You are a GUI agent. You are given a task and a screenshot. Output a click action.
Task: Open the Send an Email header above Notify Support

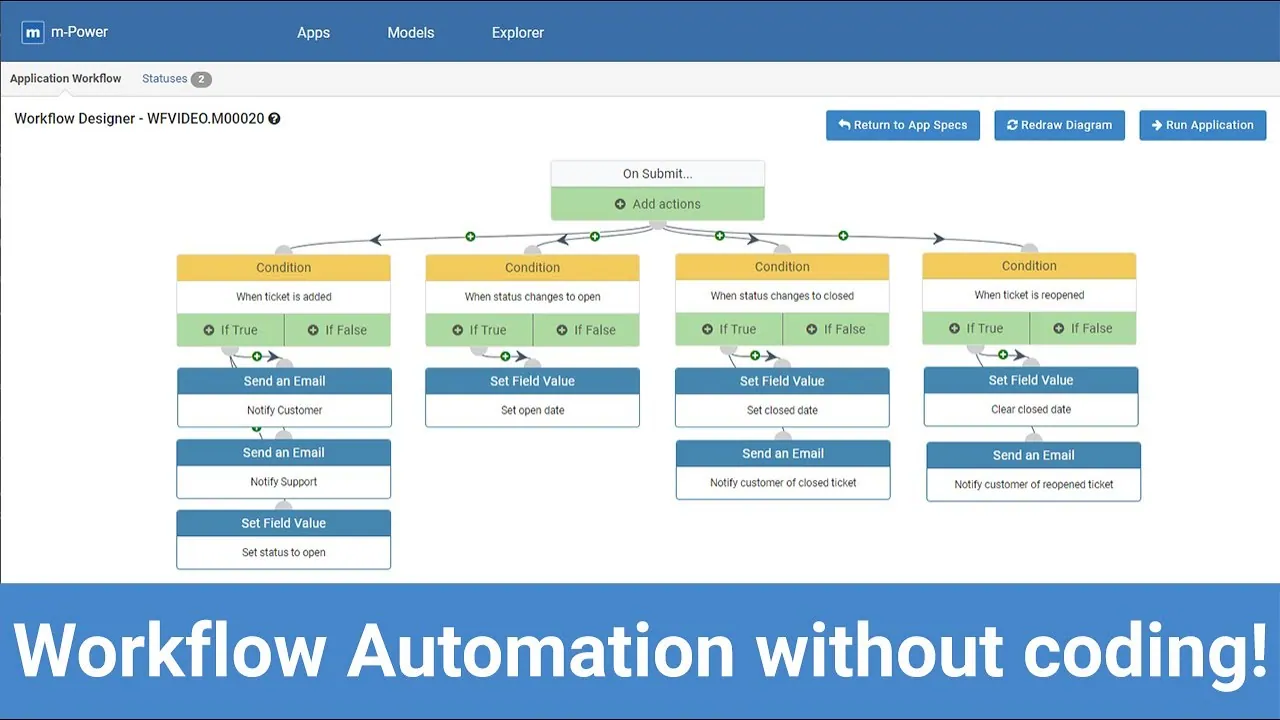click(x=284, y=453)
